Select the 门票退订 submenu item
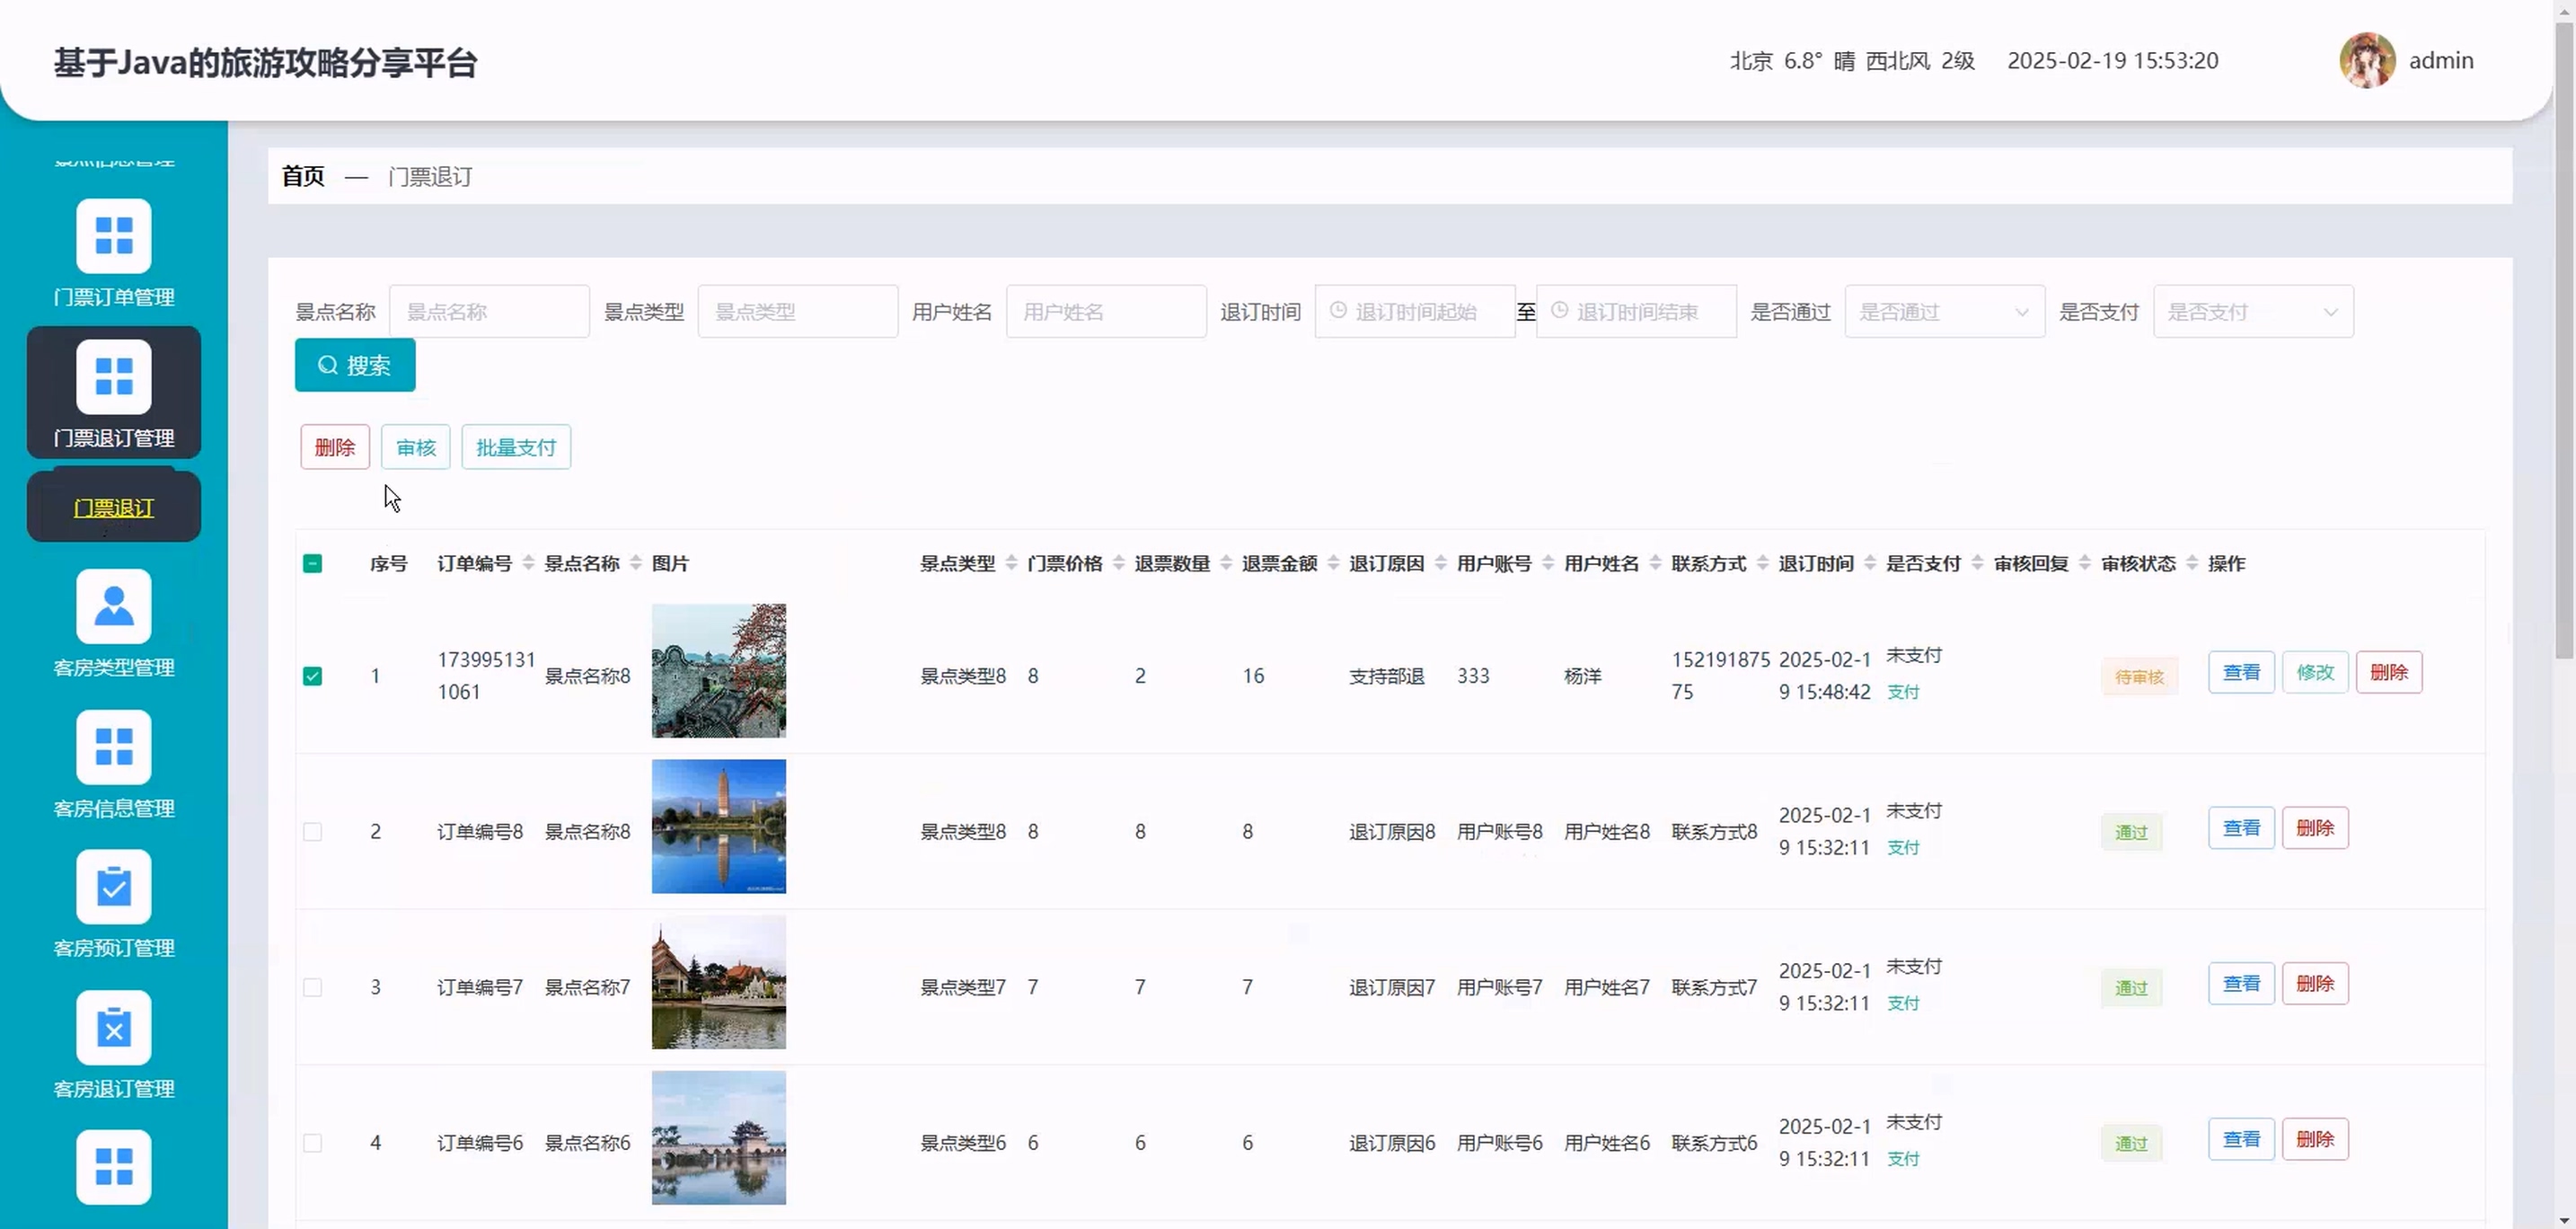 point(114,508)
